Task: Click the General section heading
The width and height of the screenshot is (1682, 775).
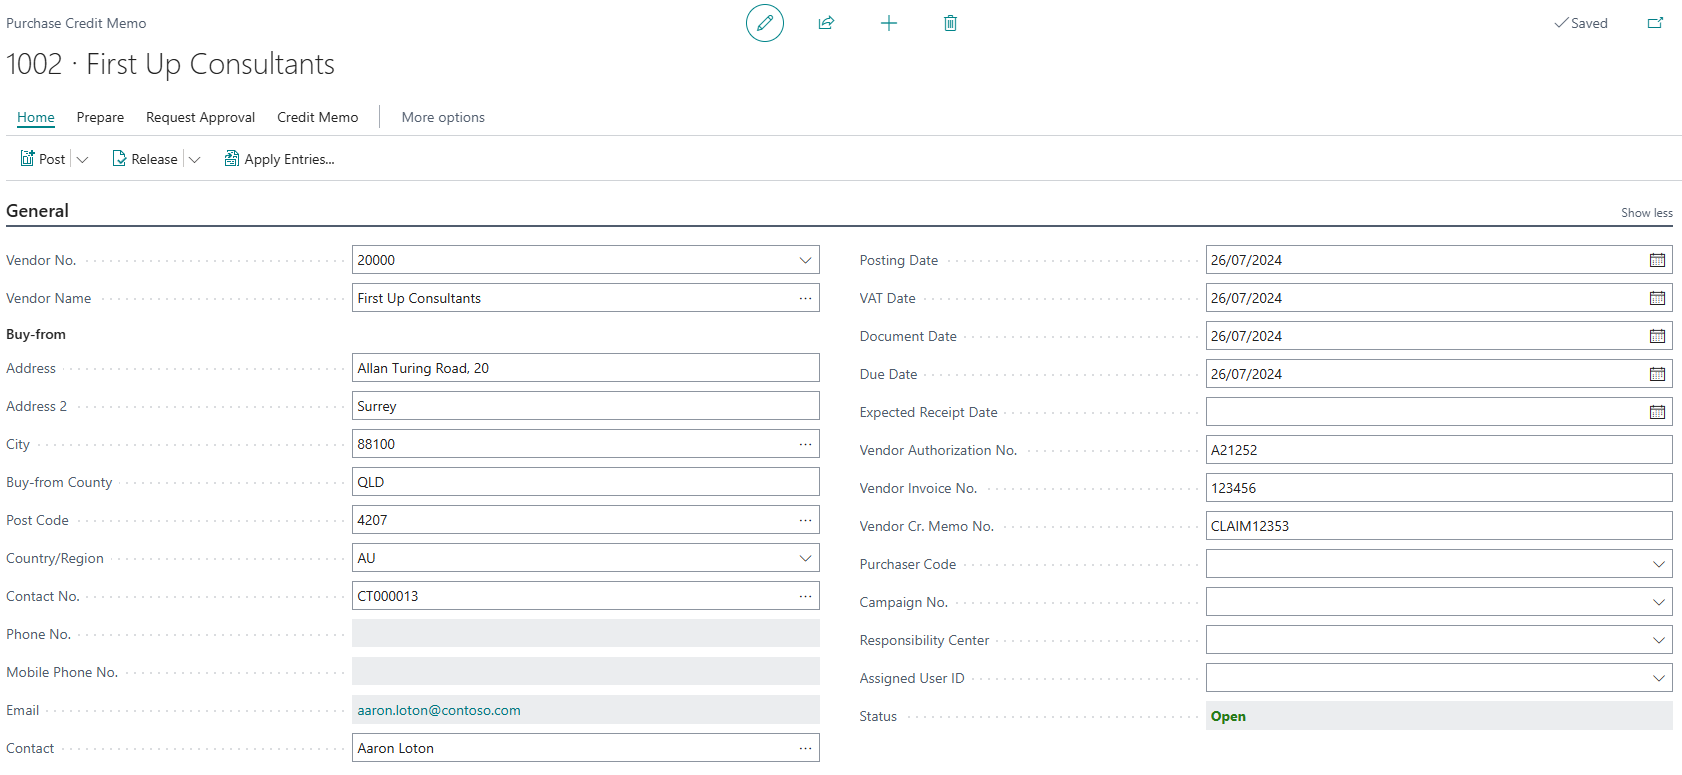Action: 37,211
